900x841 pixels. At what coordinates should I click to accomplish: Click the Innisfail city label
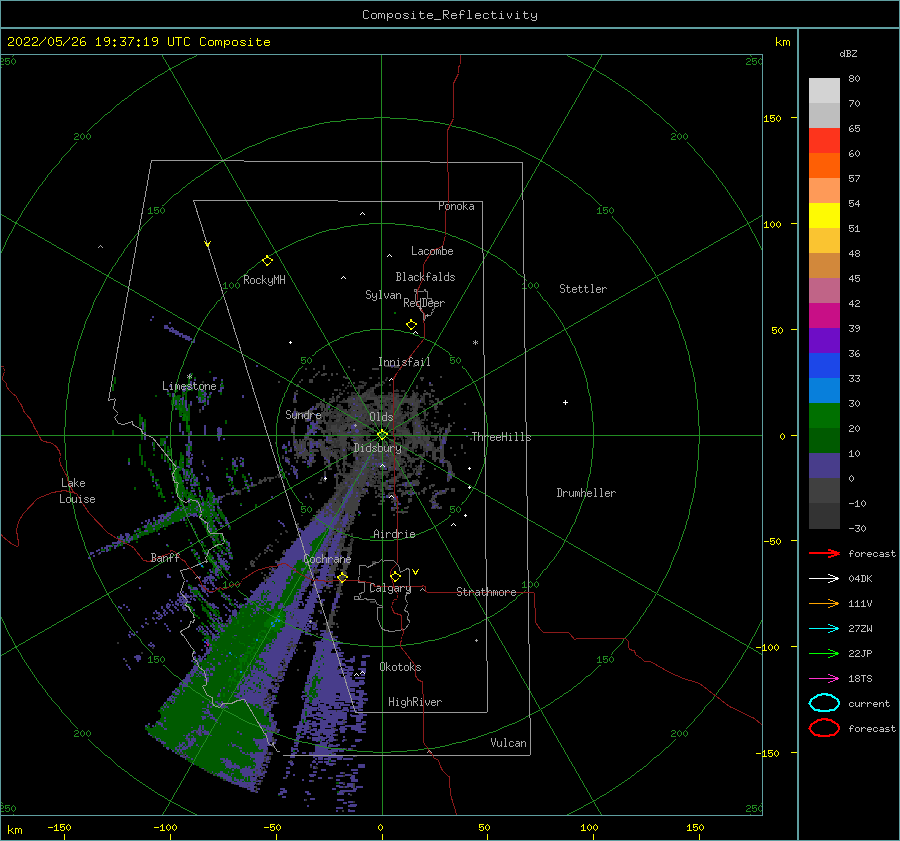[404, 362]
